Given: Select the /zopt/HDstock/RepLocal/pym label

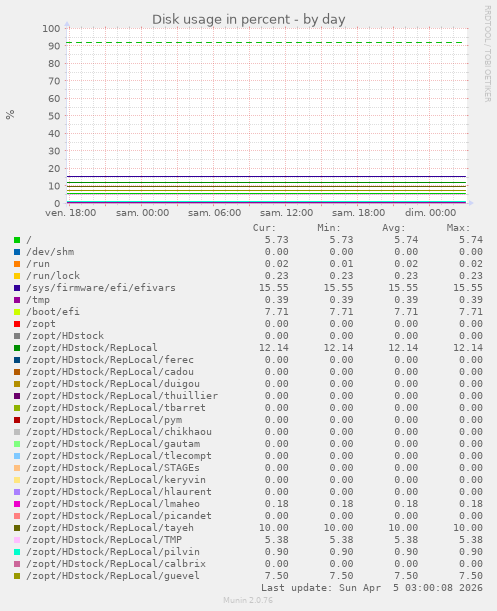Looking at the screenshot, I should (104, 420).
